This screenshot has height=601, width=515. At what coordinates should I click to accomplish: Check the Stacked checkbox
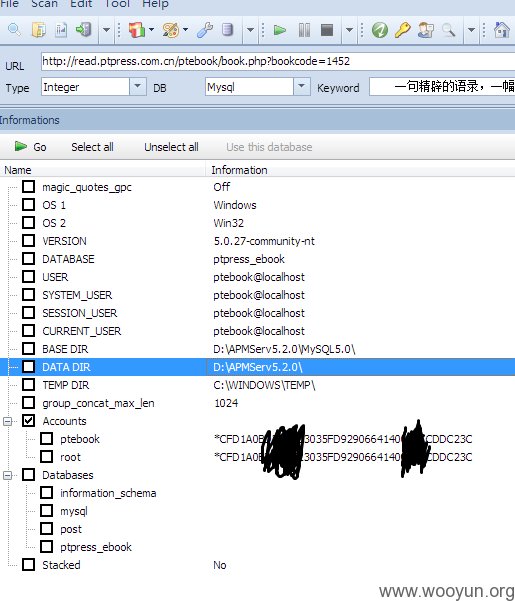point(28,565)
